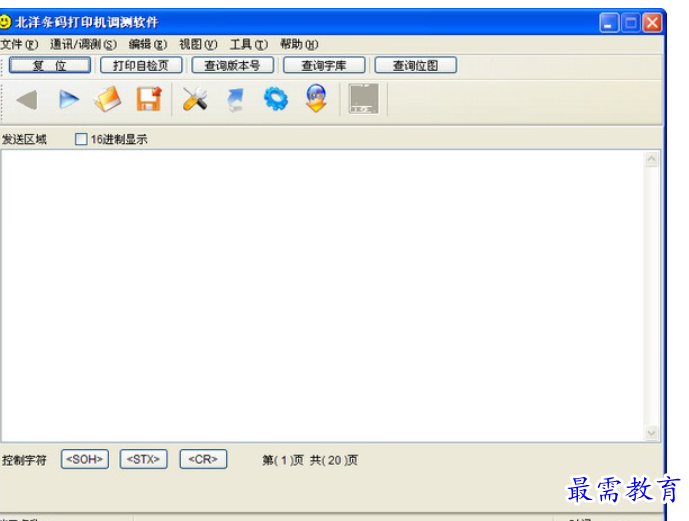Save using the orange floppy disk icon
This screenshot has height=521, width=689.
pos(149,99)
